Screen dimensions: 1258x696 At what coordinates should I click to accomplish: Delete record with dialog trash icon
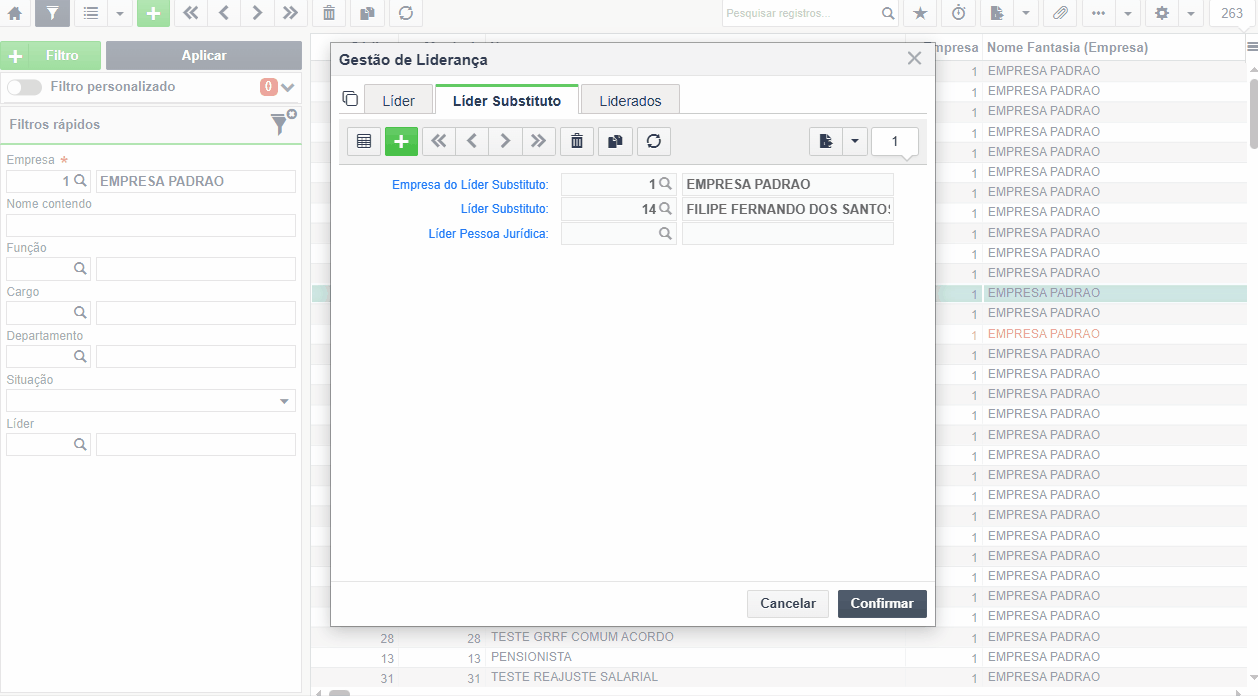coord(576,141)
